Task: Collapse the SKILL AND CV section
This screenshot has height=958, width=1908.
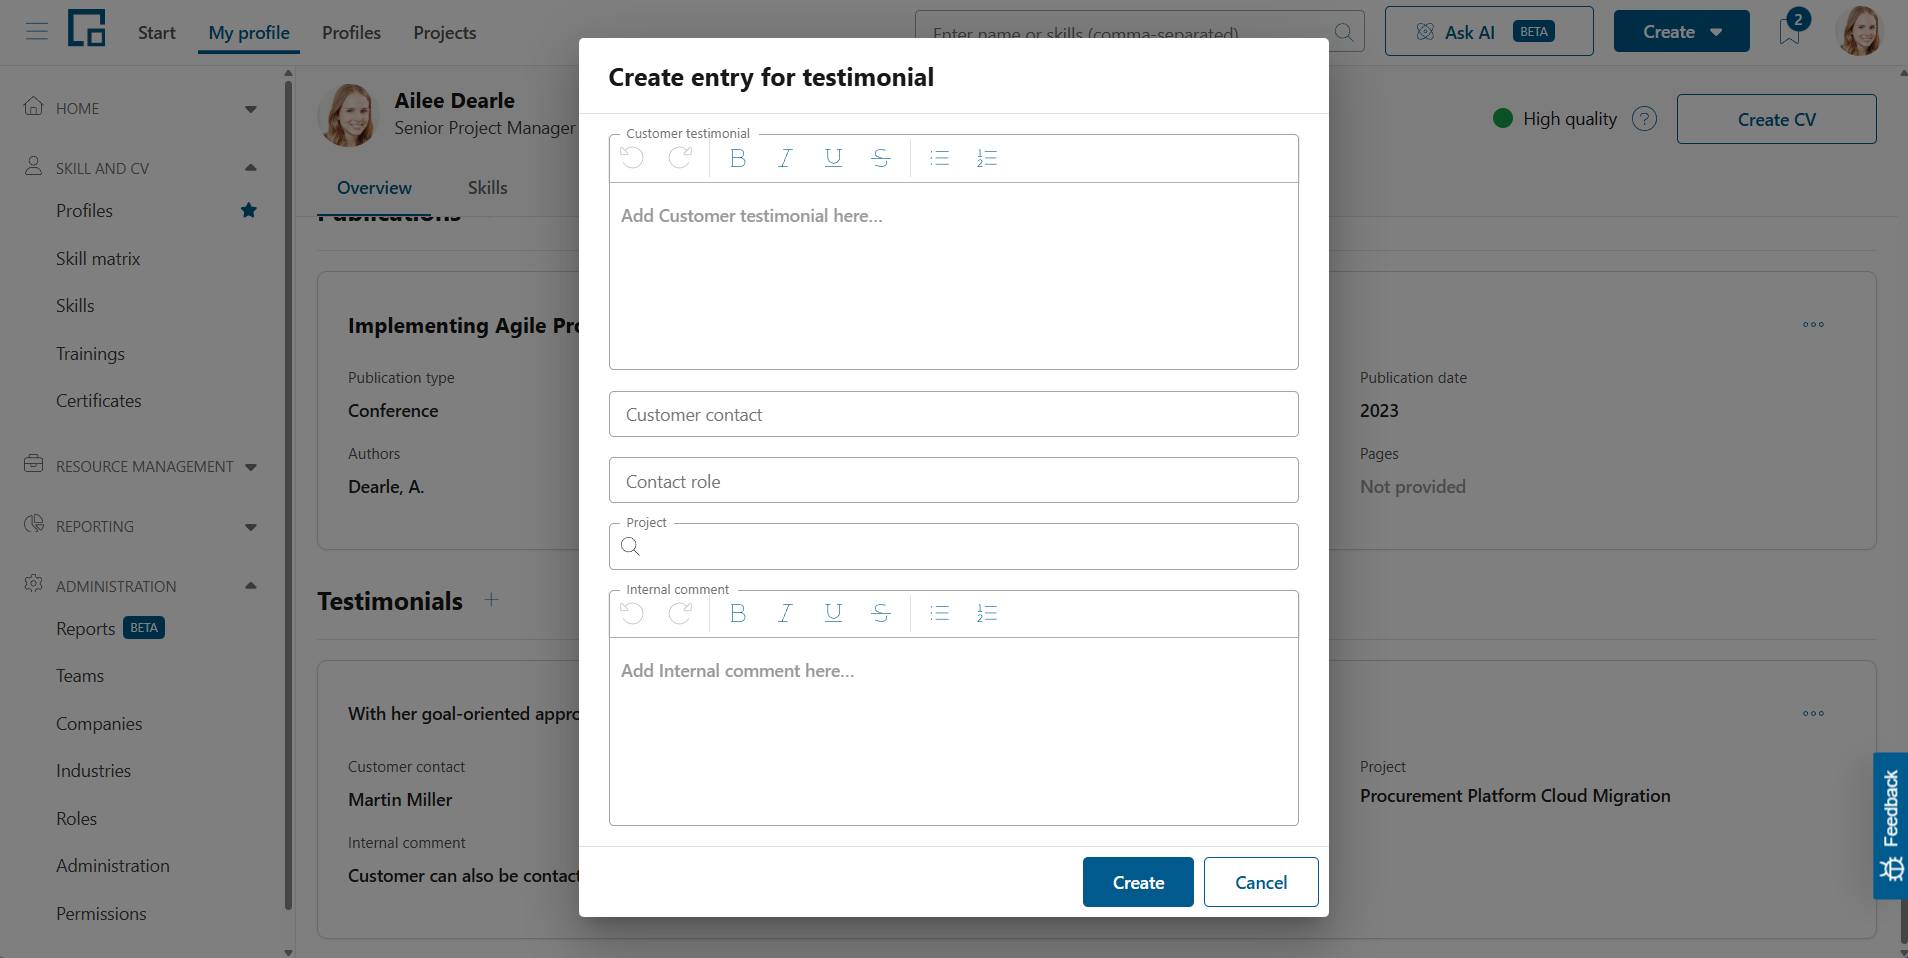Action: pos(251,168)
